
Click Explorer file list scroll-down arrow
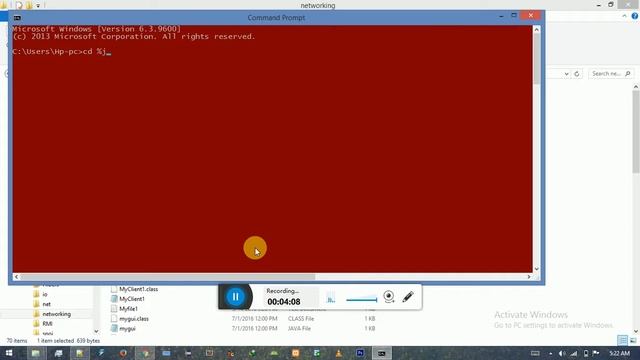point(636,331)
